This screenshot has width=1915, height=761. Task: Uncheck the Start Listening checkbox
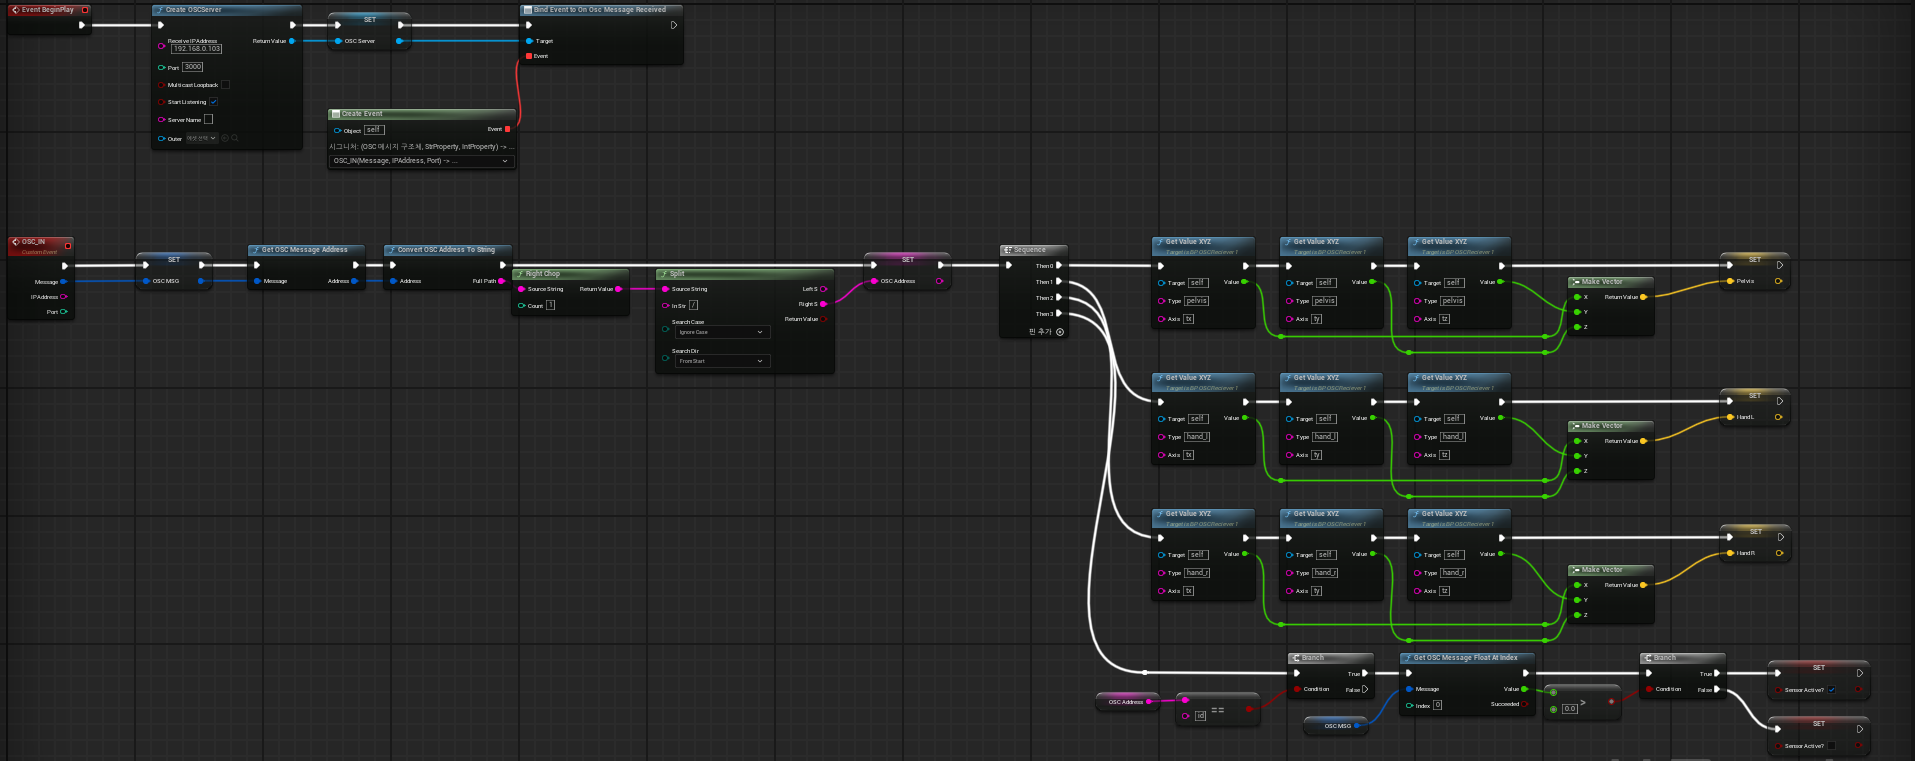click(213, 102)
